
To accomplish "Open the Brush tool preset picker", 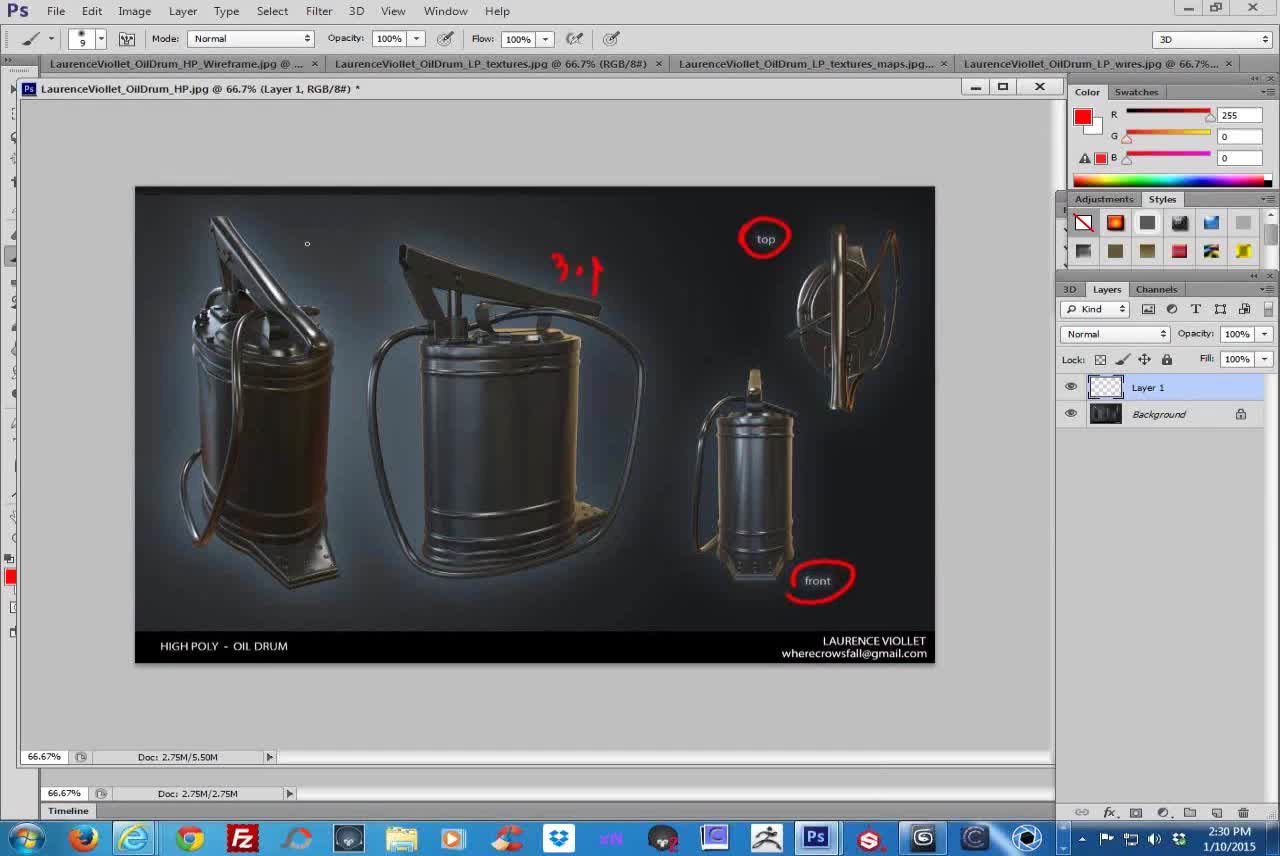I will point(37,39).
